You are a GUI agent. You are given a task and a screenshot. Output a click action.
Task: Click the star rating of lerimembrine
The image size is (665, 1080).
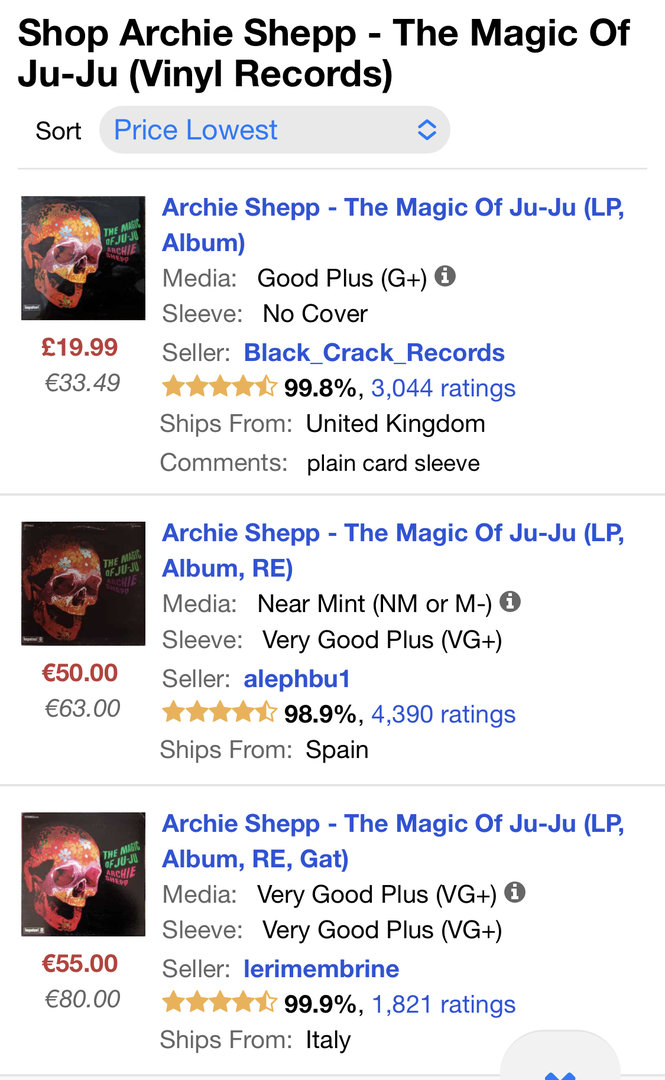point(219,1004)
